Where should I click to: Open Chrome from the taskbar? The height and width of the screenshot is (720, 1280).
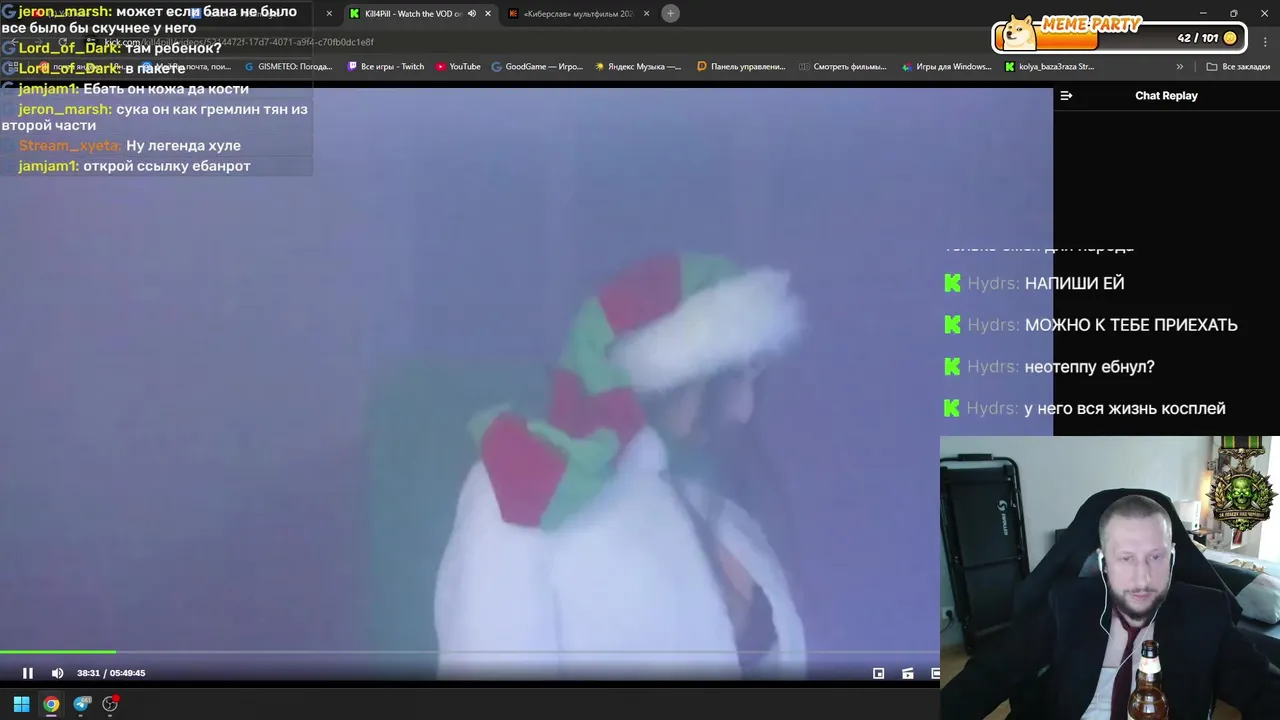click(x=51, y=704)
